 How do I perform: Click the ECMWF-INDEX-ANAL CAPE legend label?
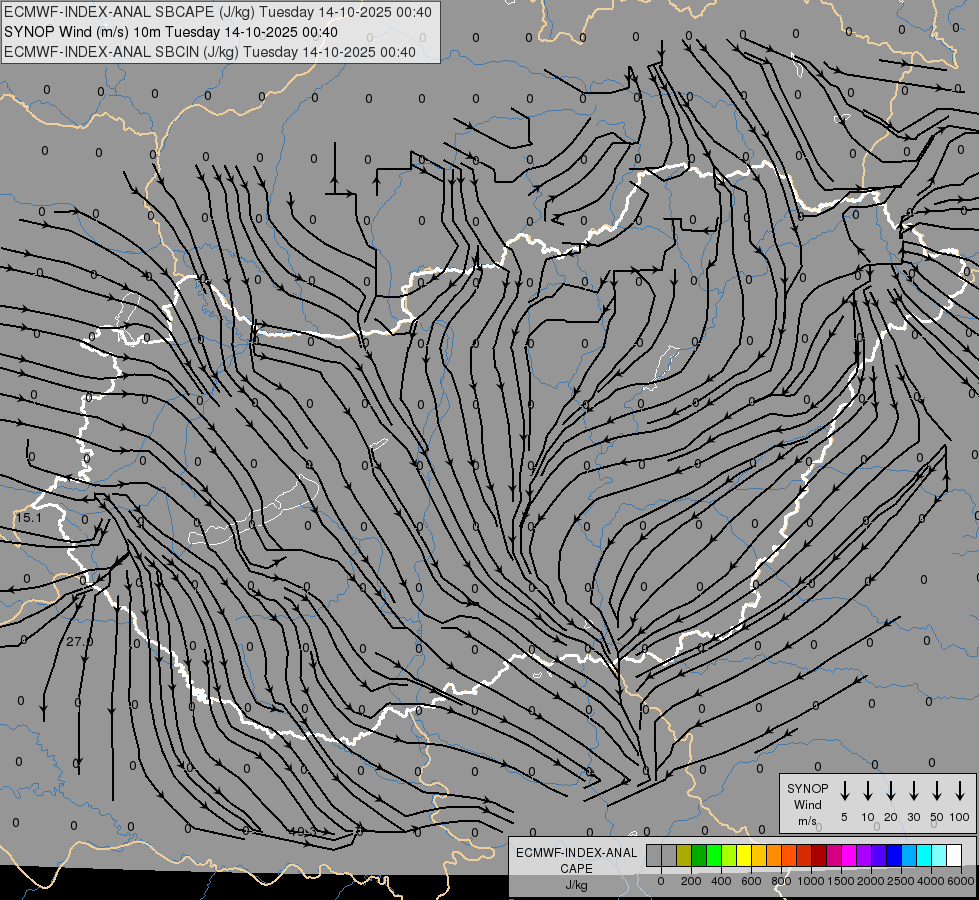click(x=576, y=861)
